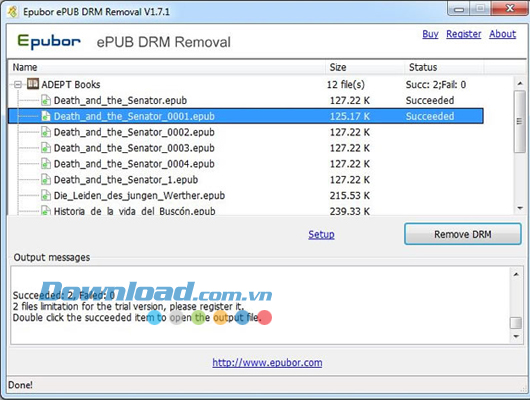Click the 'Succ: 2;Fail: 0' summary cell
Image resolution: width=530 pixels, height=400 pixels.
[x=436, y=85]
